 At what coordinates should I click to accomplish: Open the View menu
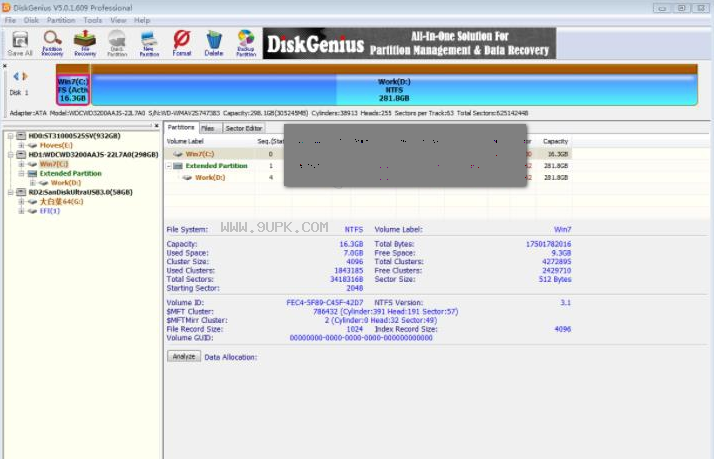(x=118, y=20)
